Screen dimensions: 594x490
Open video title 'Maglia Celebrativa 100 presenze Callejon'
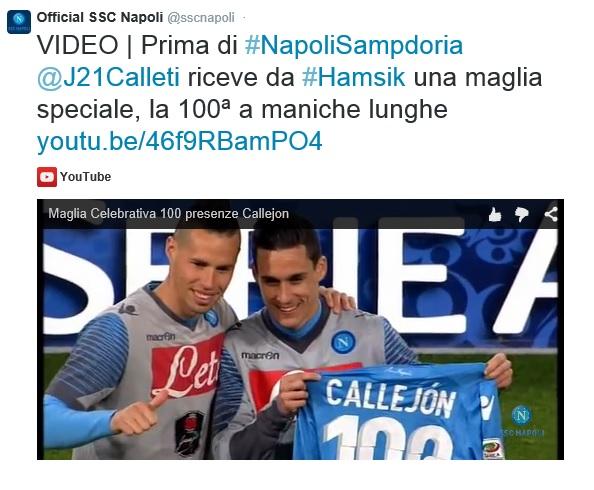coord(169,214)
